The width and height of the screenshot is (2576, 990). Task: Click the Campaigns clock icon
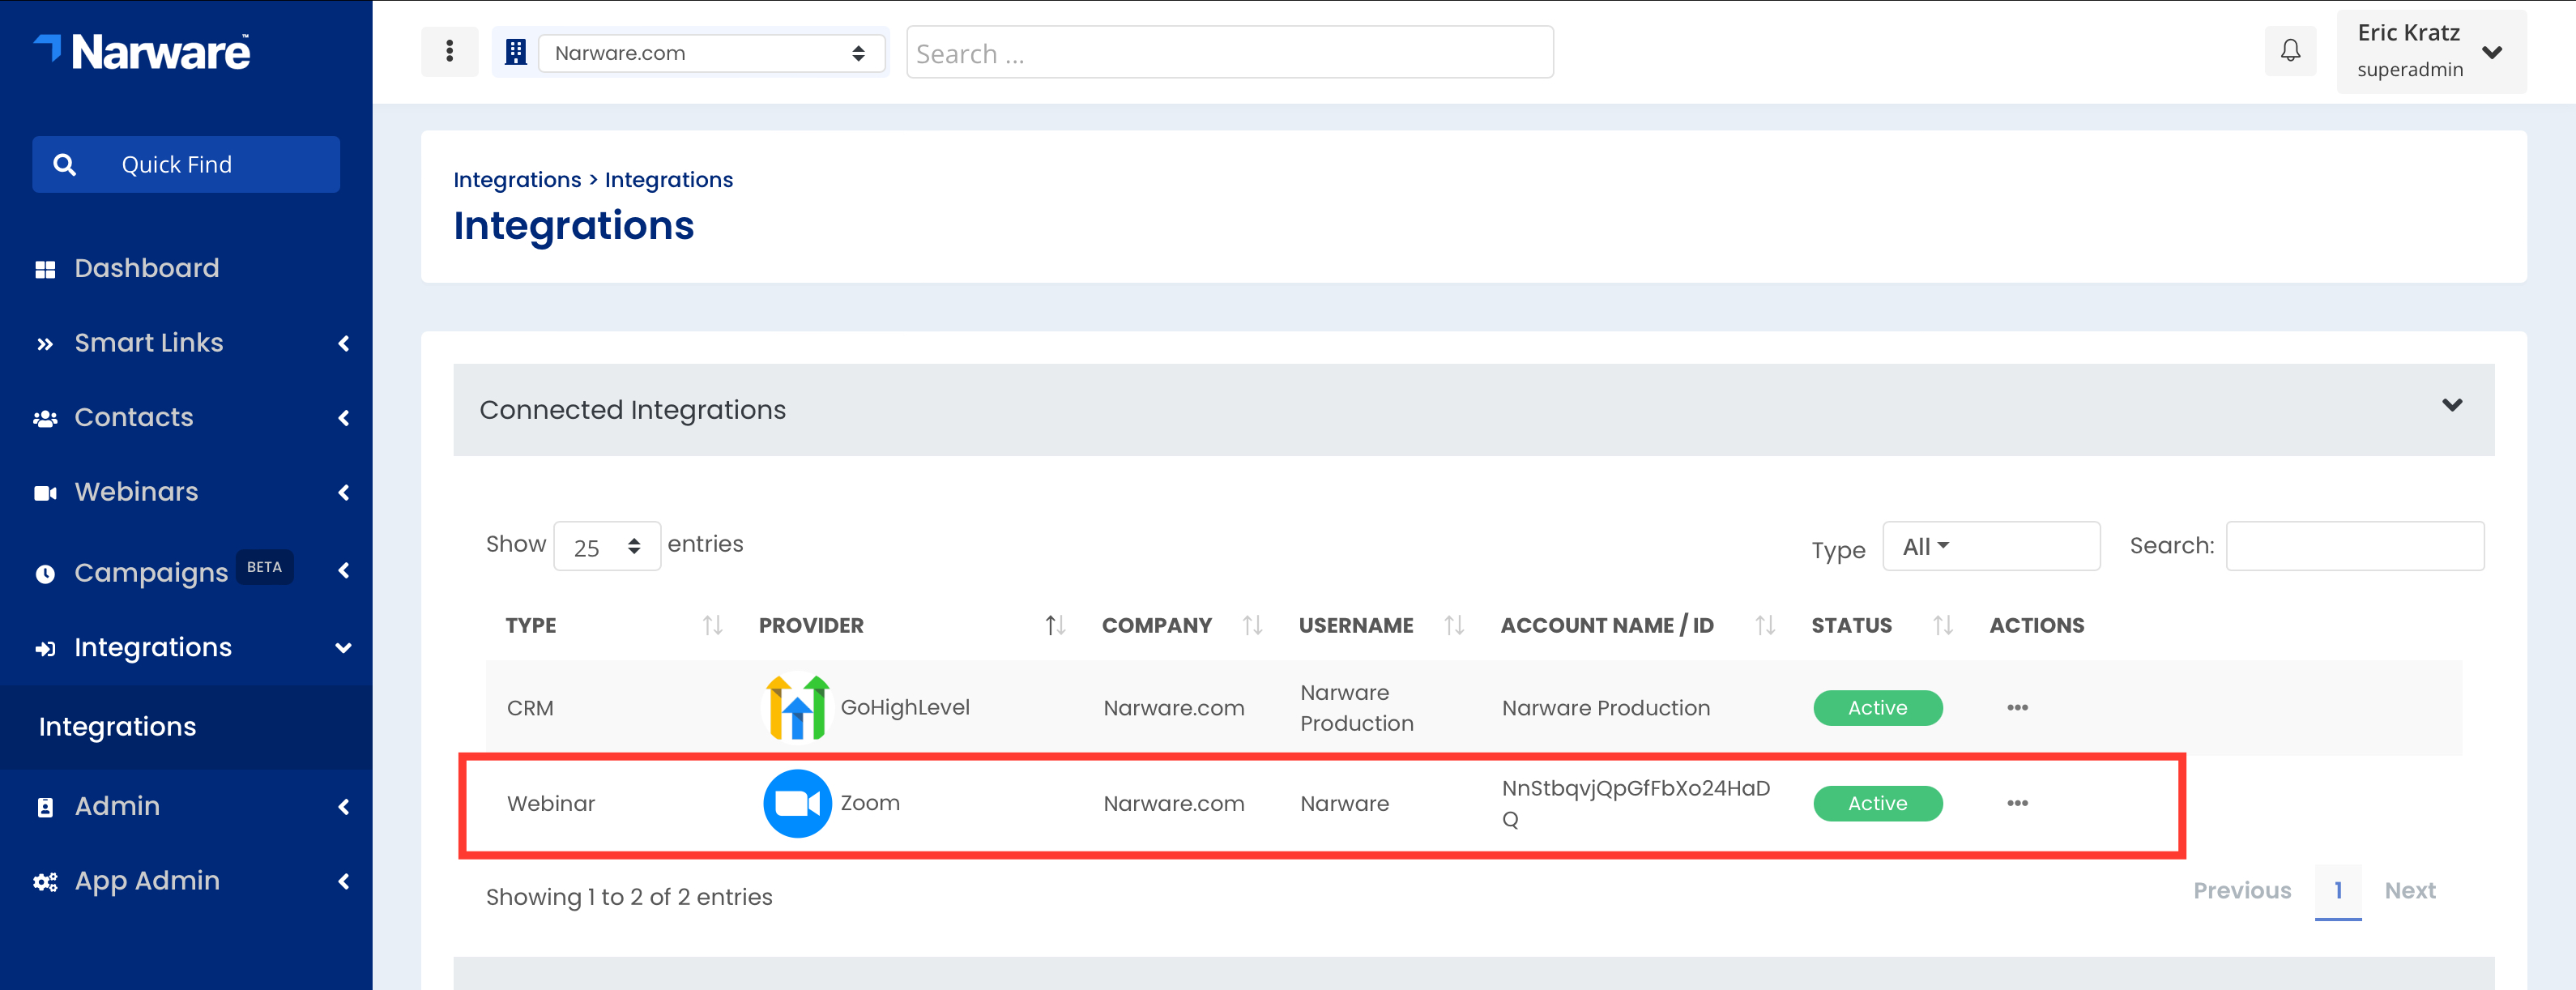(45, 574)
